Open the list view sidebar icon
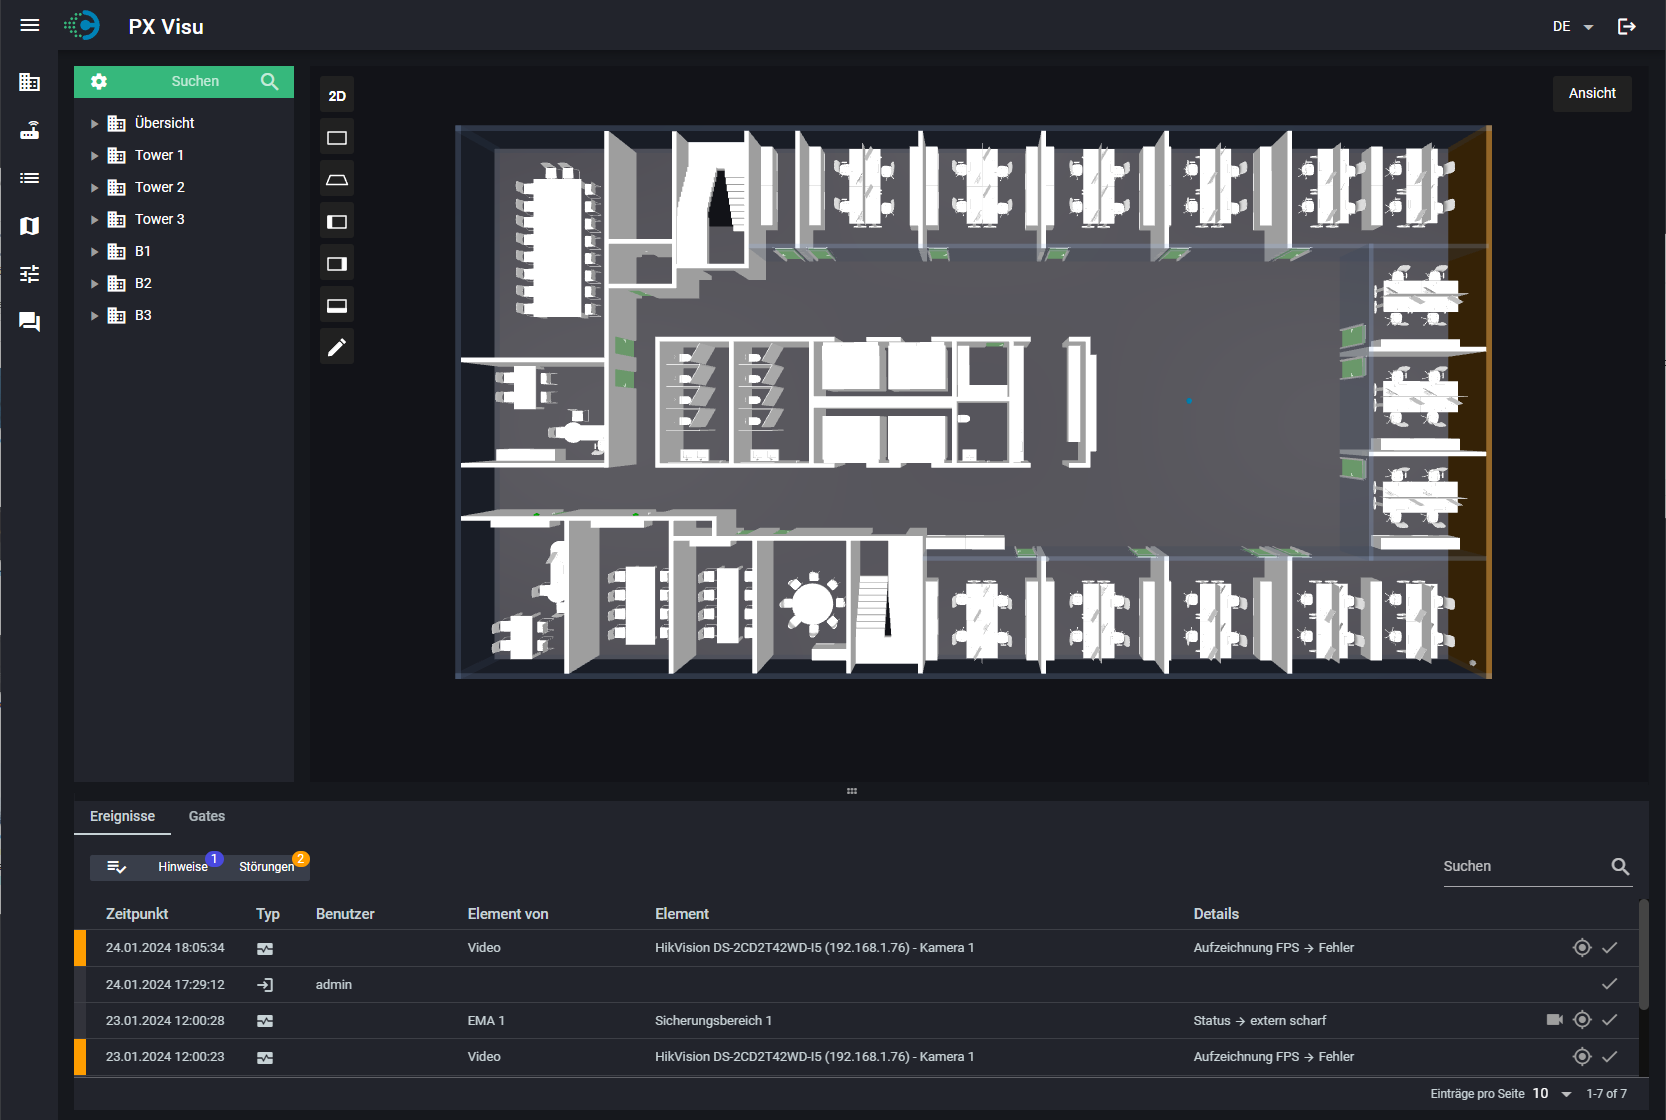This screenshot has height=1120, width=1666. (x=30, y=178)
